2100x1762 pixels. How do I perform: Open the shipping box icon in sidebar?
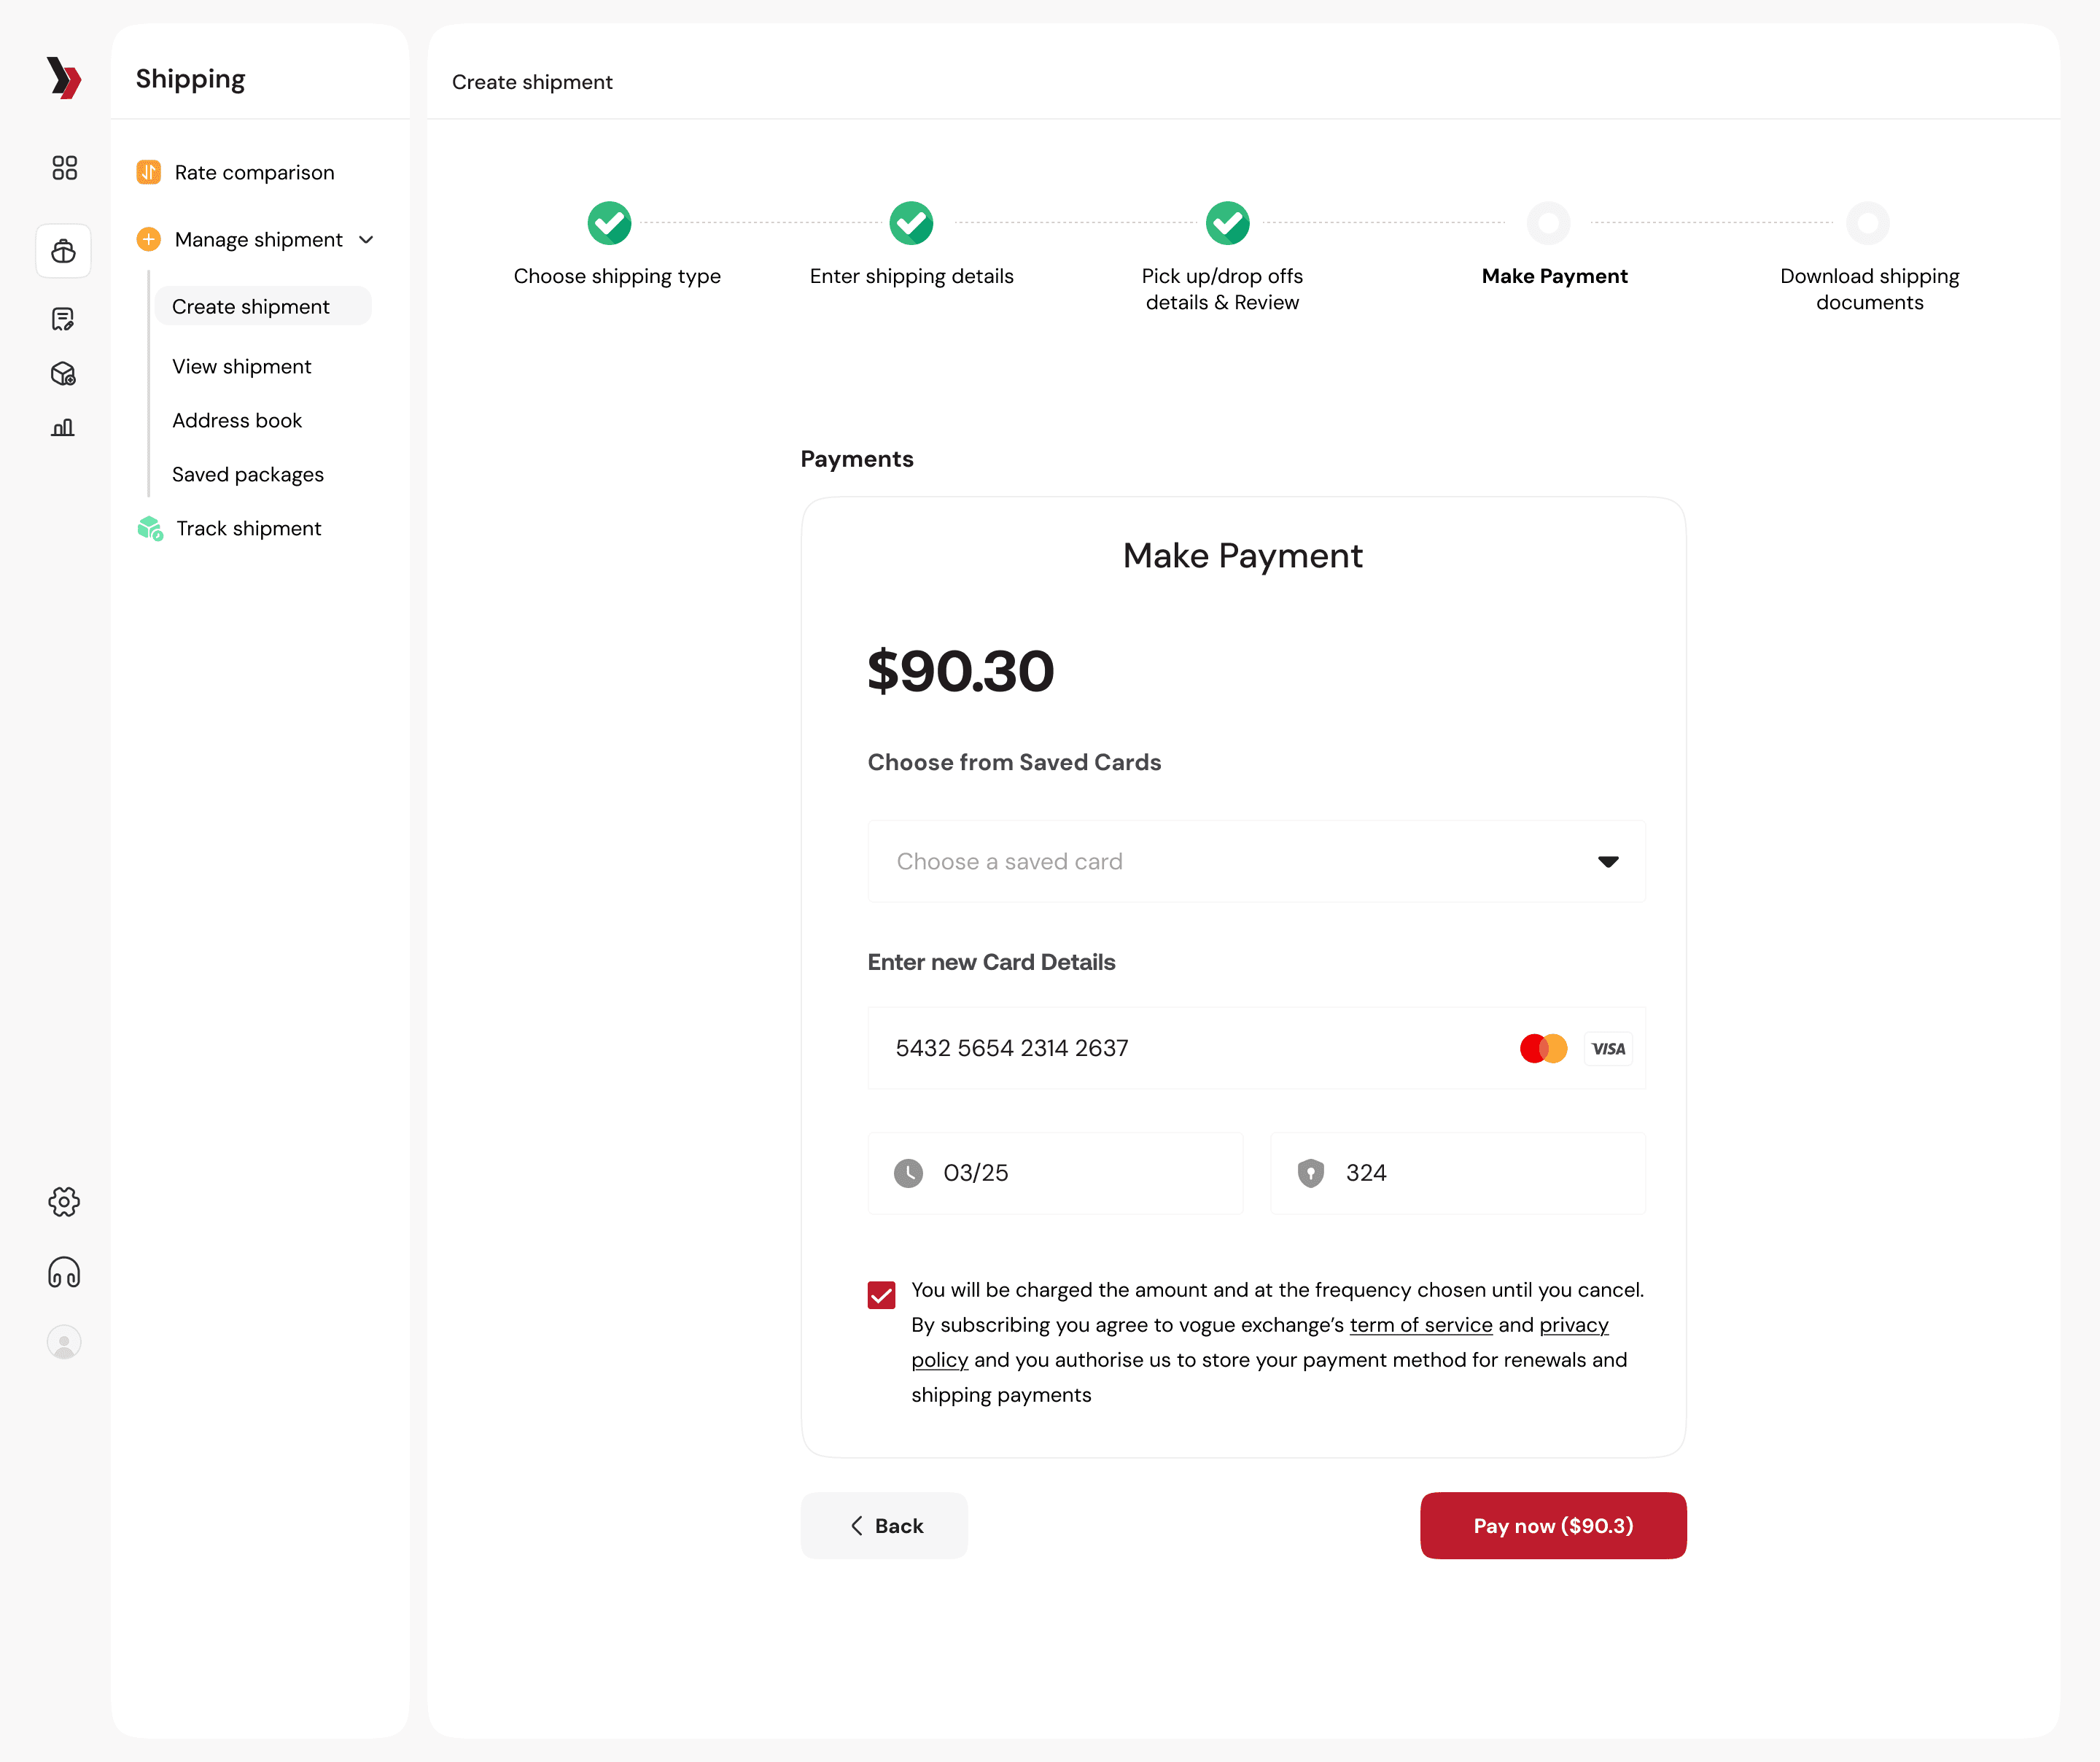pyautogui.click(x=64, y=251)
